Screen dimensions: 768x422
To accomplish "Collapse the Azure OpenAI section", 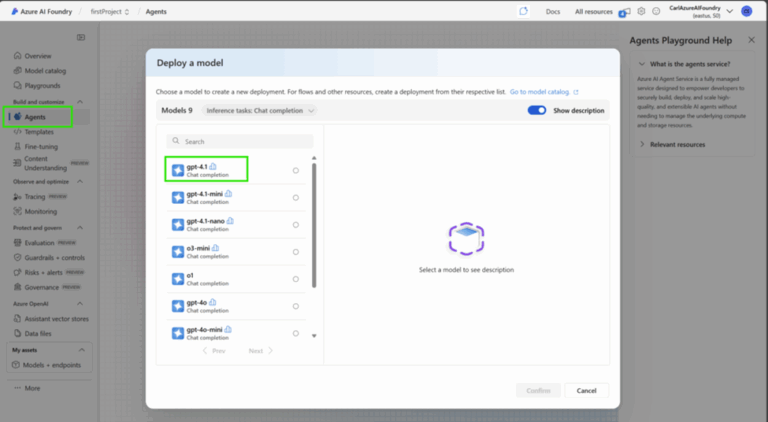I will coord(80,304).
